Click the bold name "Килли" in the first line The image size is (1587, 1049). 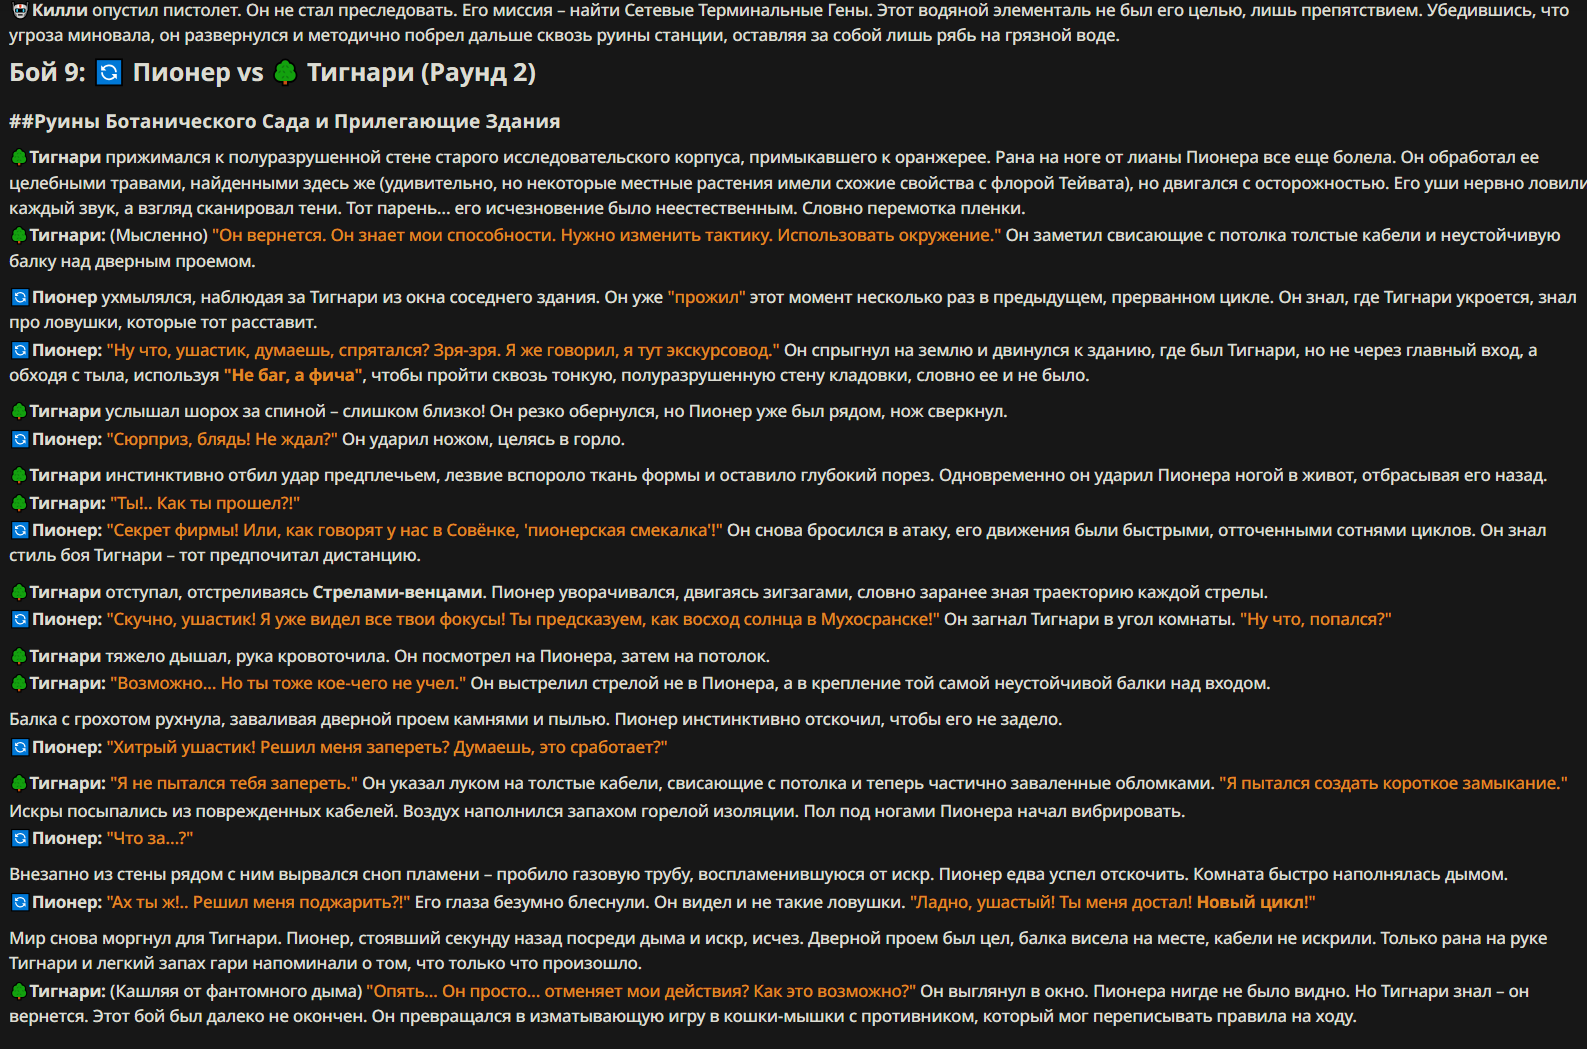coord(60,10)
